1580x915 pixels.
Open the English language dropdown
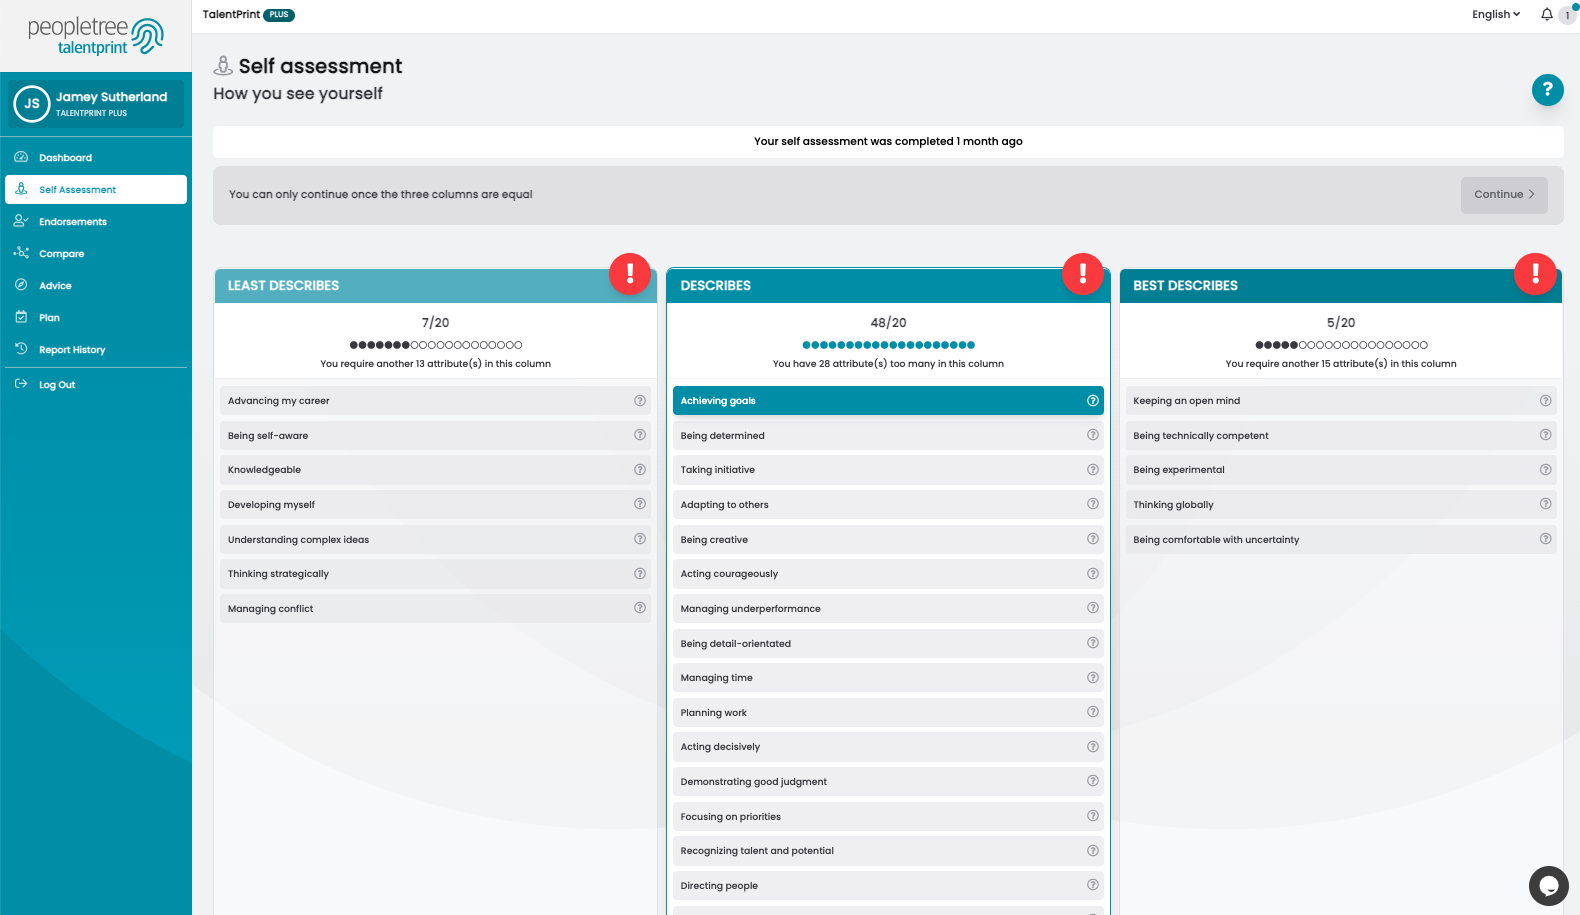(x=1496, y=14)
